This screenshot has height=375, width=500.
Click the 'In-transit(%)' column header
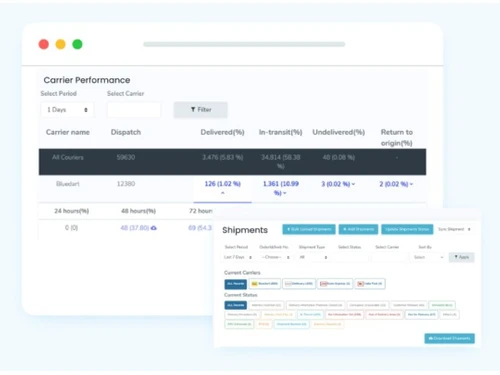pos(280,132)
